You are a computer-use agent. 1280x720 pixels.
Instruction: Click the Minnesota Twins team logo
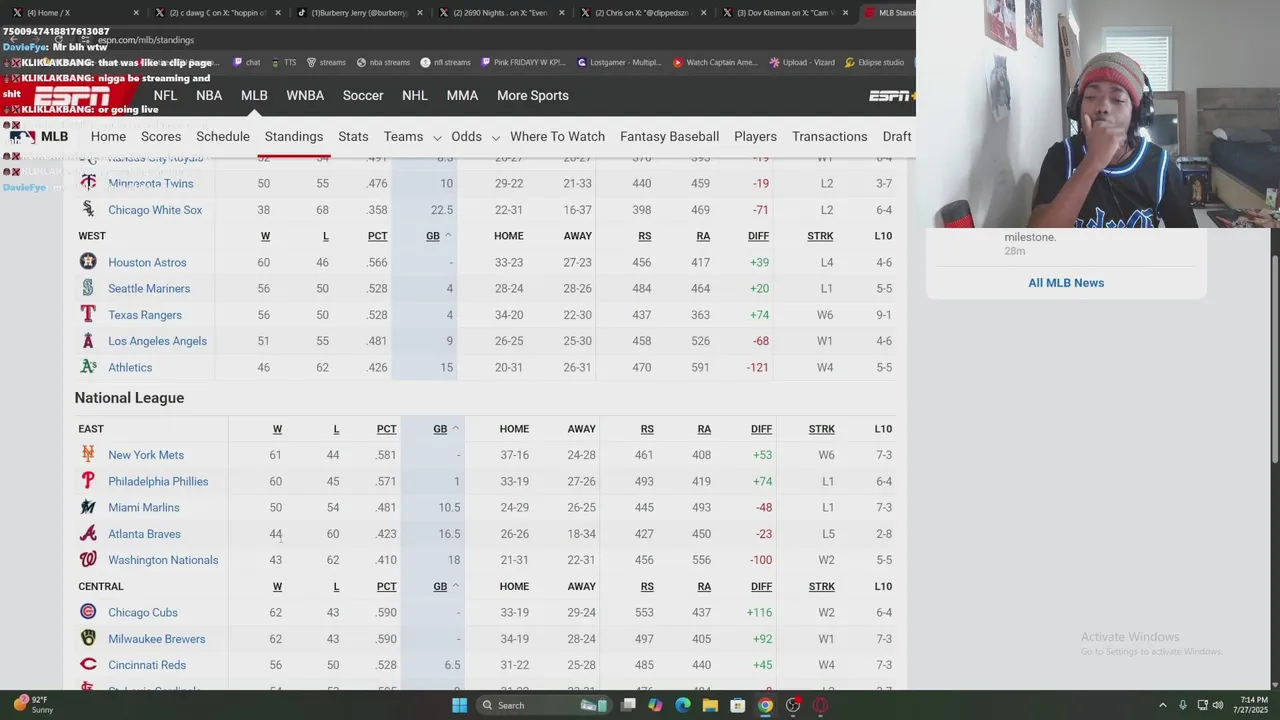pyautogui.click(x=88, y=183)
